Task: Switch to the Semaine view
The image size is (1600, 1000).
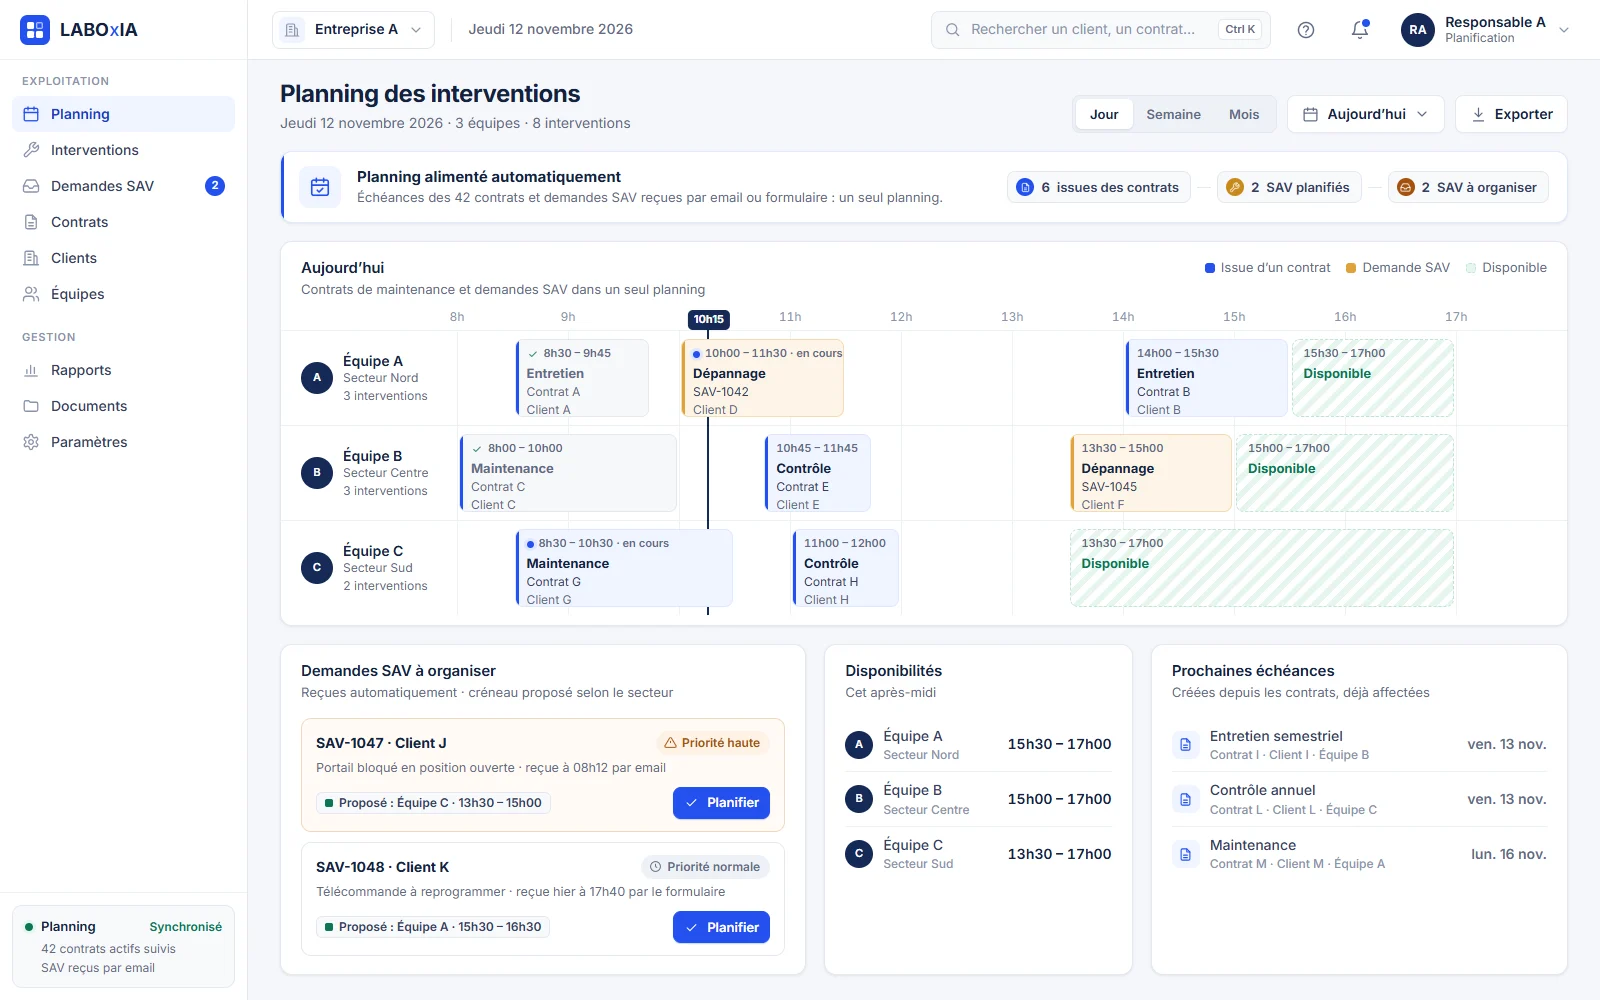Action: tap(1173, 114)
